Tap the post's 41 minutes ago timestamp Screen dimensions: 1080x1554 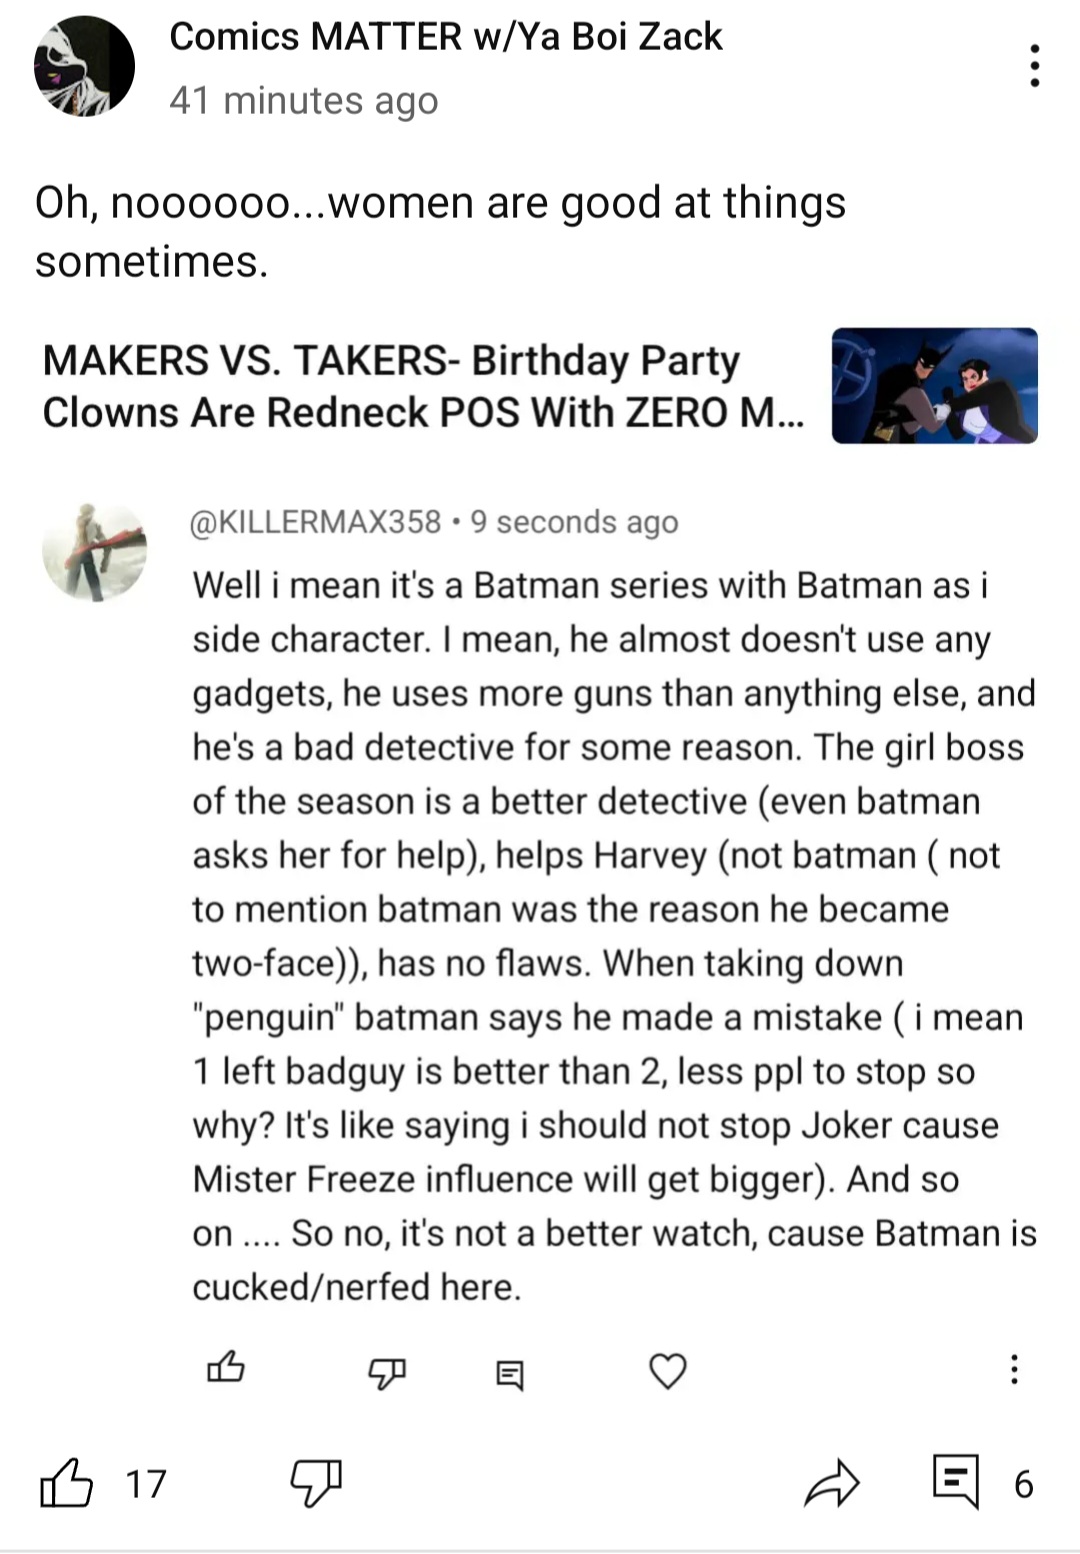304,101
